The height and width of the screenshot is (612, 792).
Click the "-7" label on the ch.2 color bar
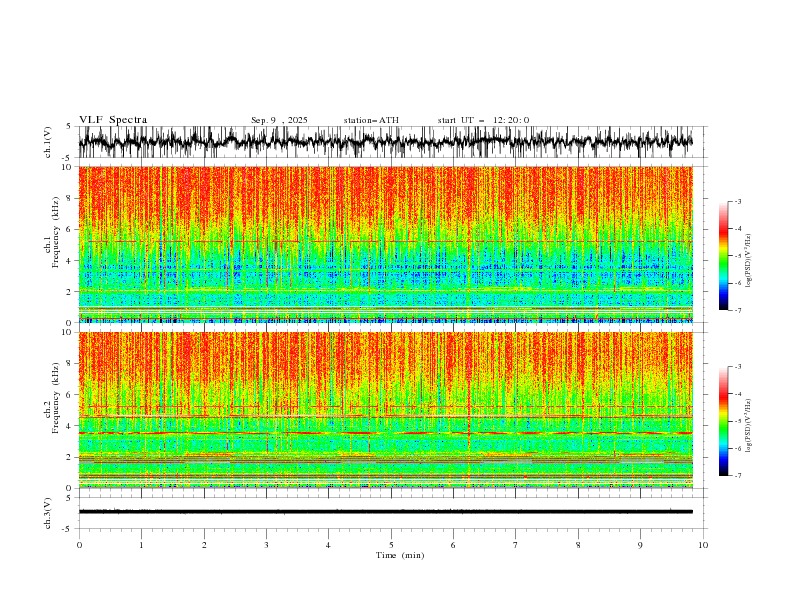(738, 475)
